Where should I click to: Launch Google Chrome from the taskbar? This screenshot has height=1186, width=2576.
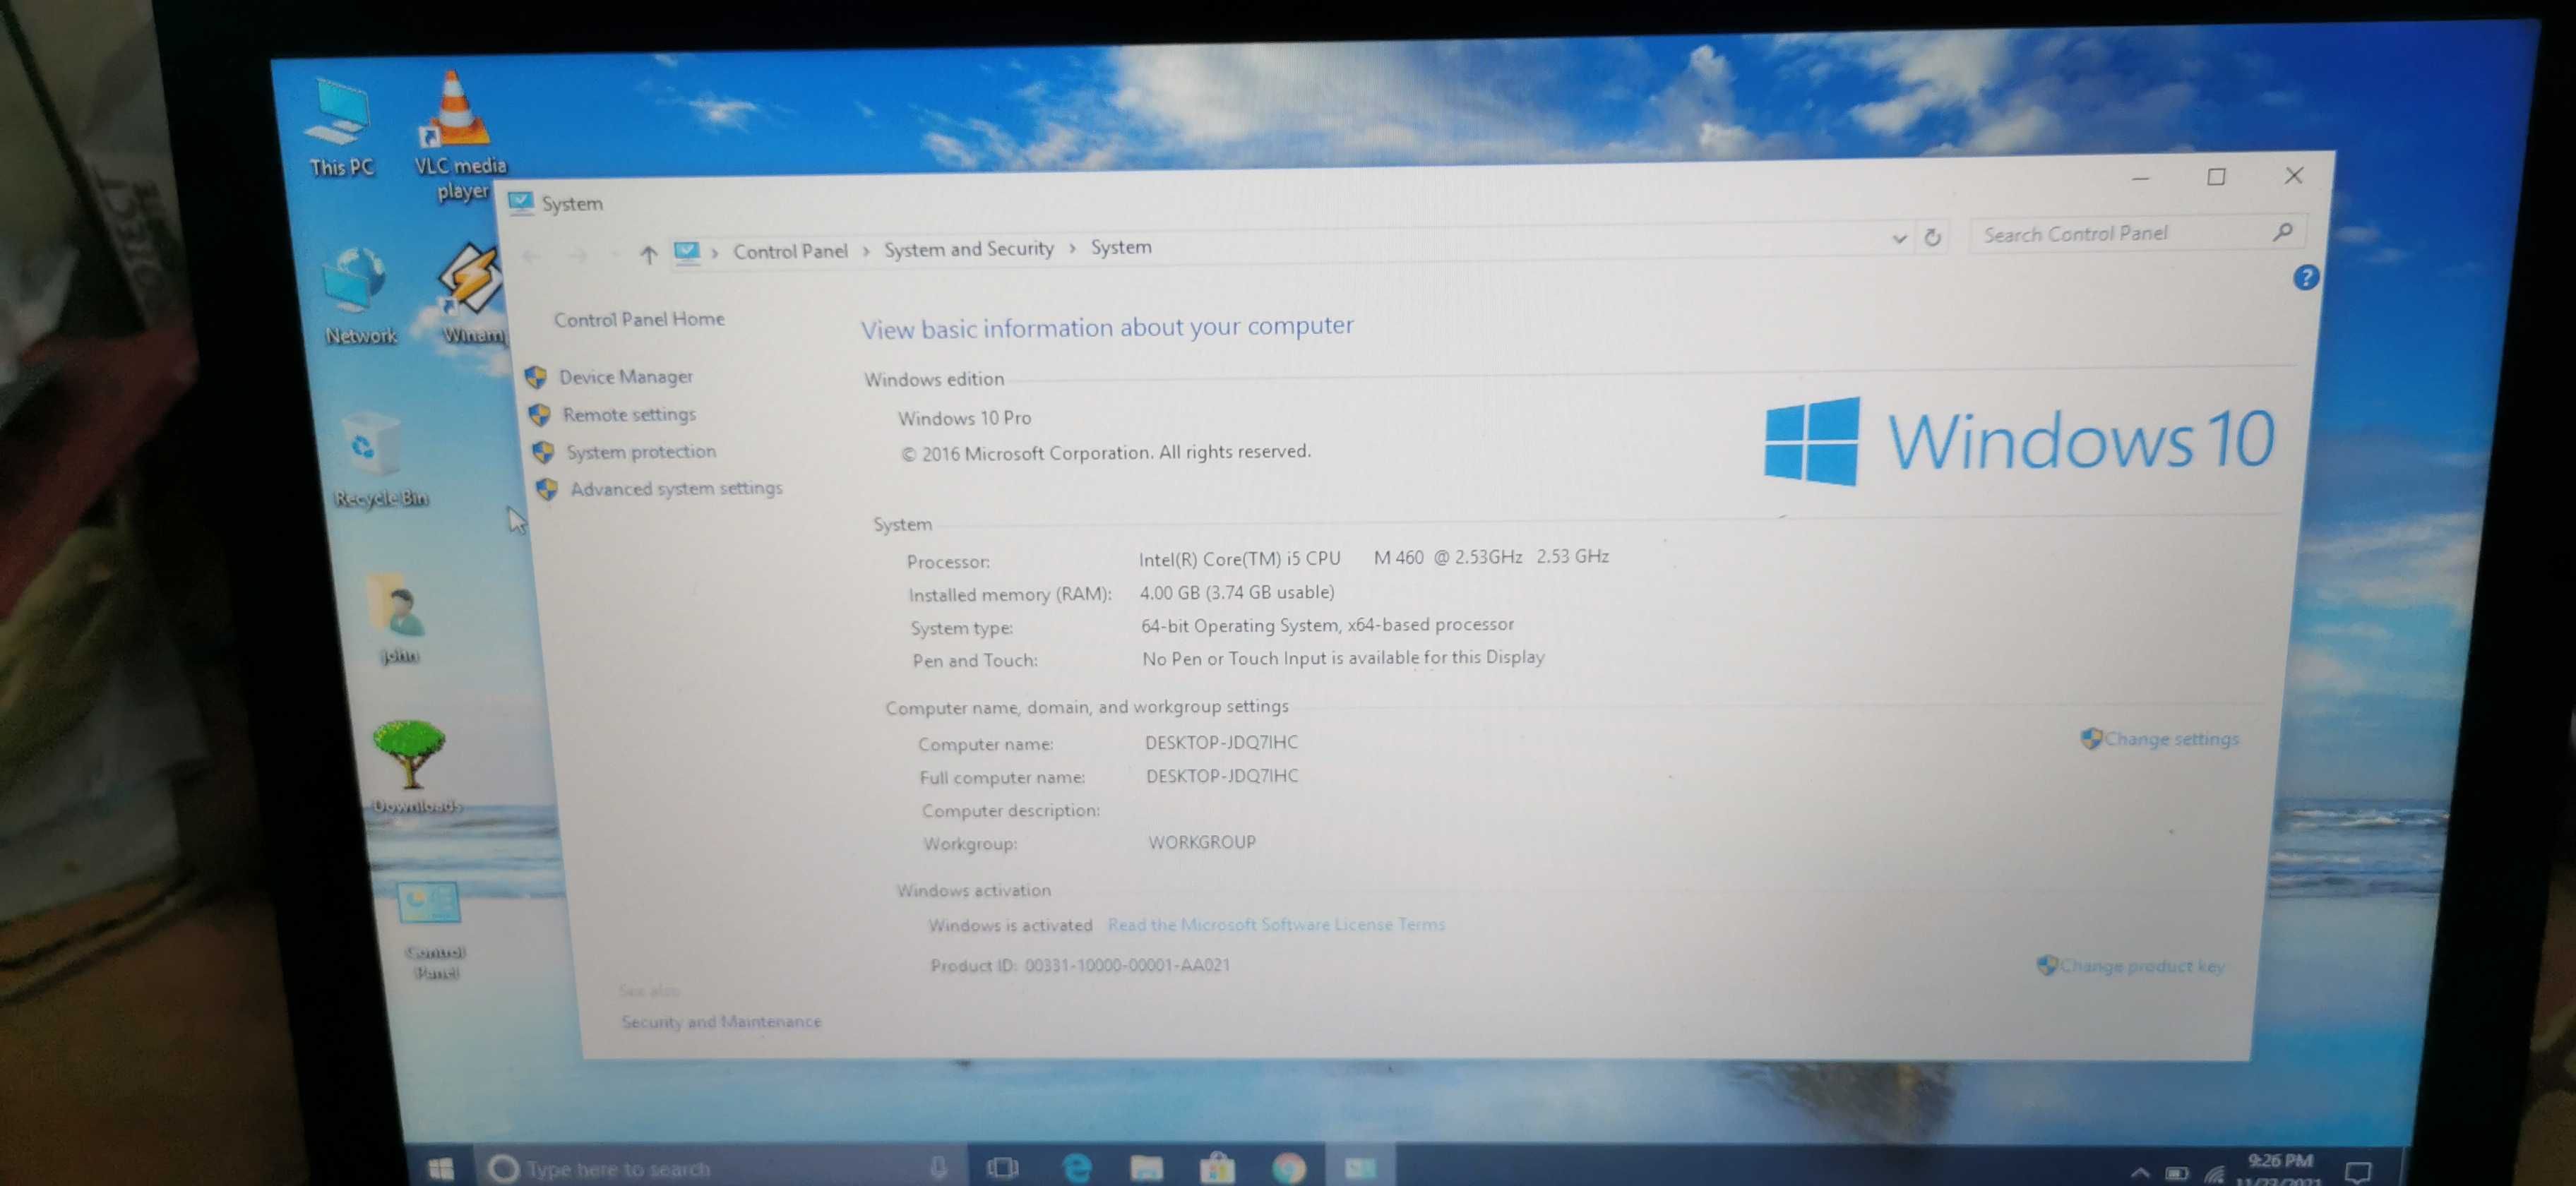click(1288, 1167)
